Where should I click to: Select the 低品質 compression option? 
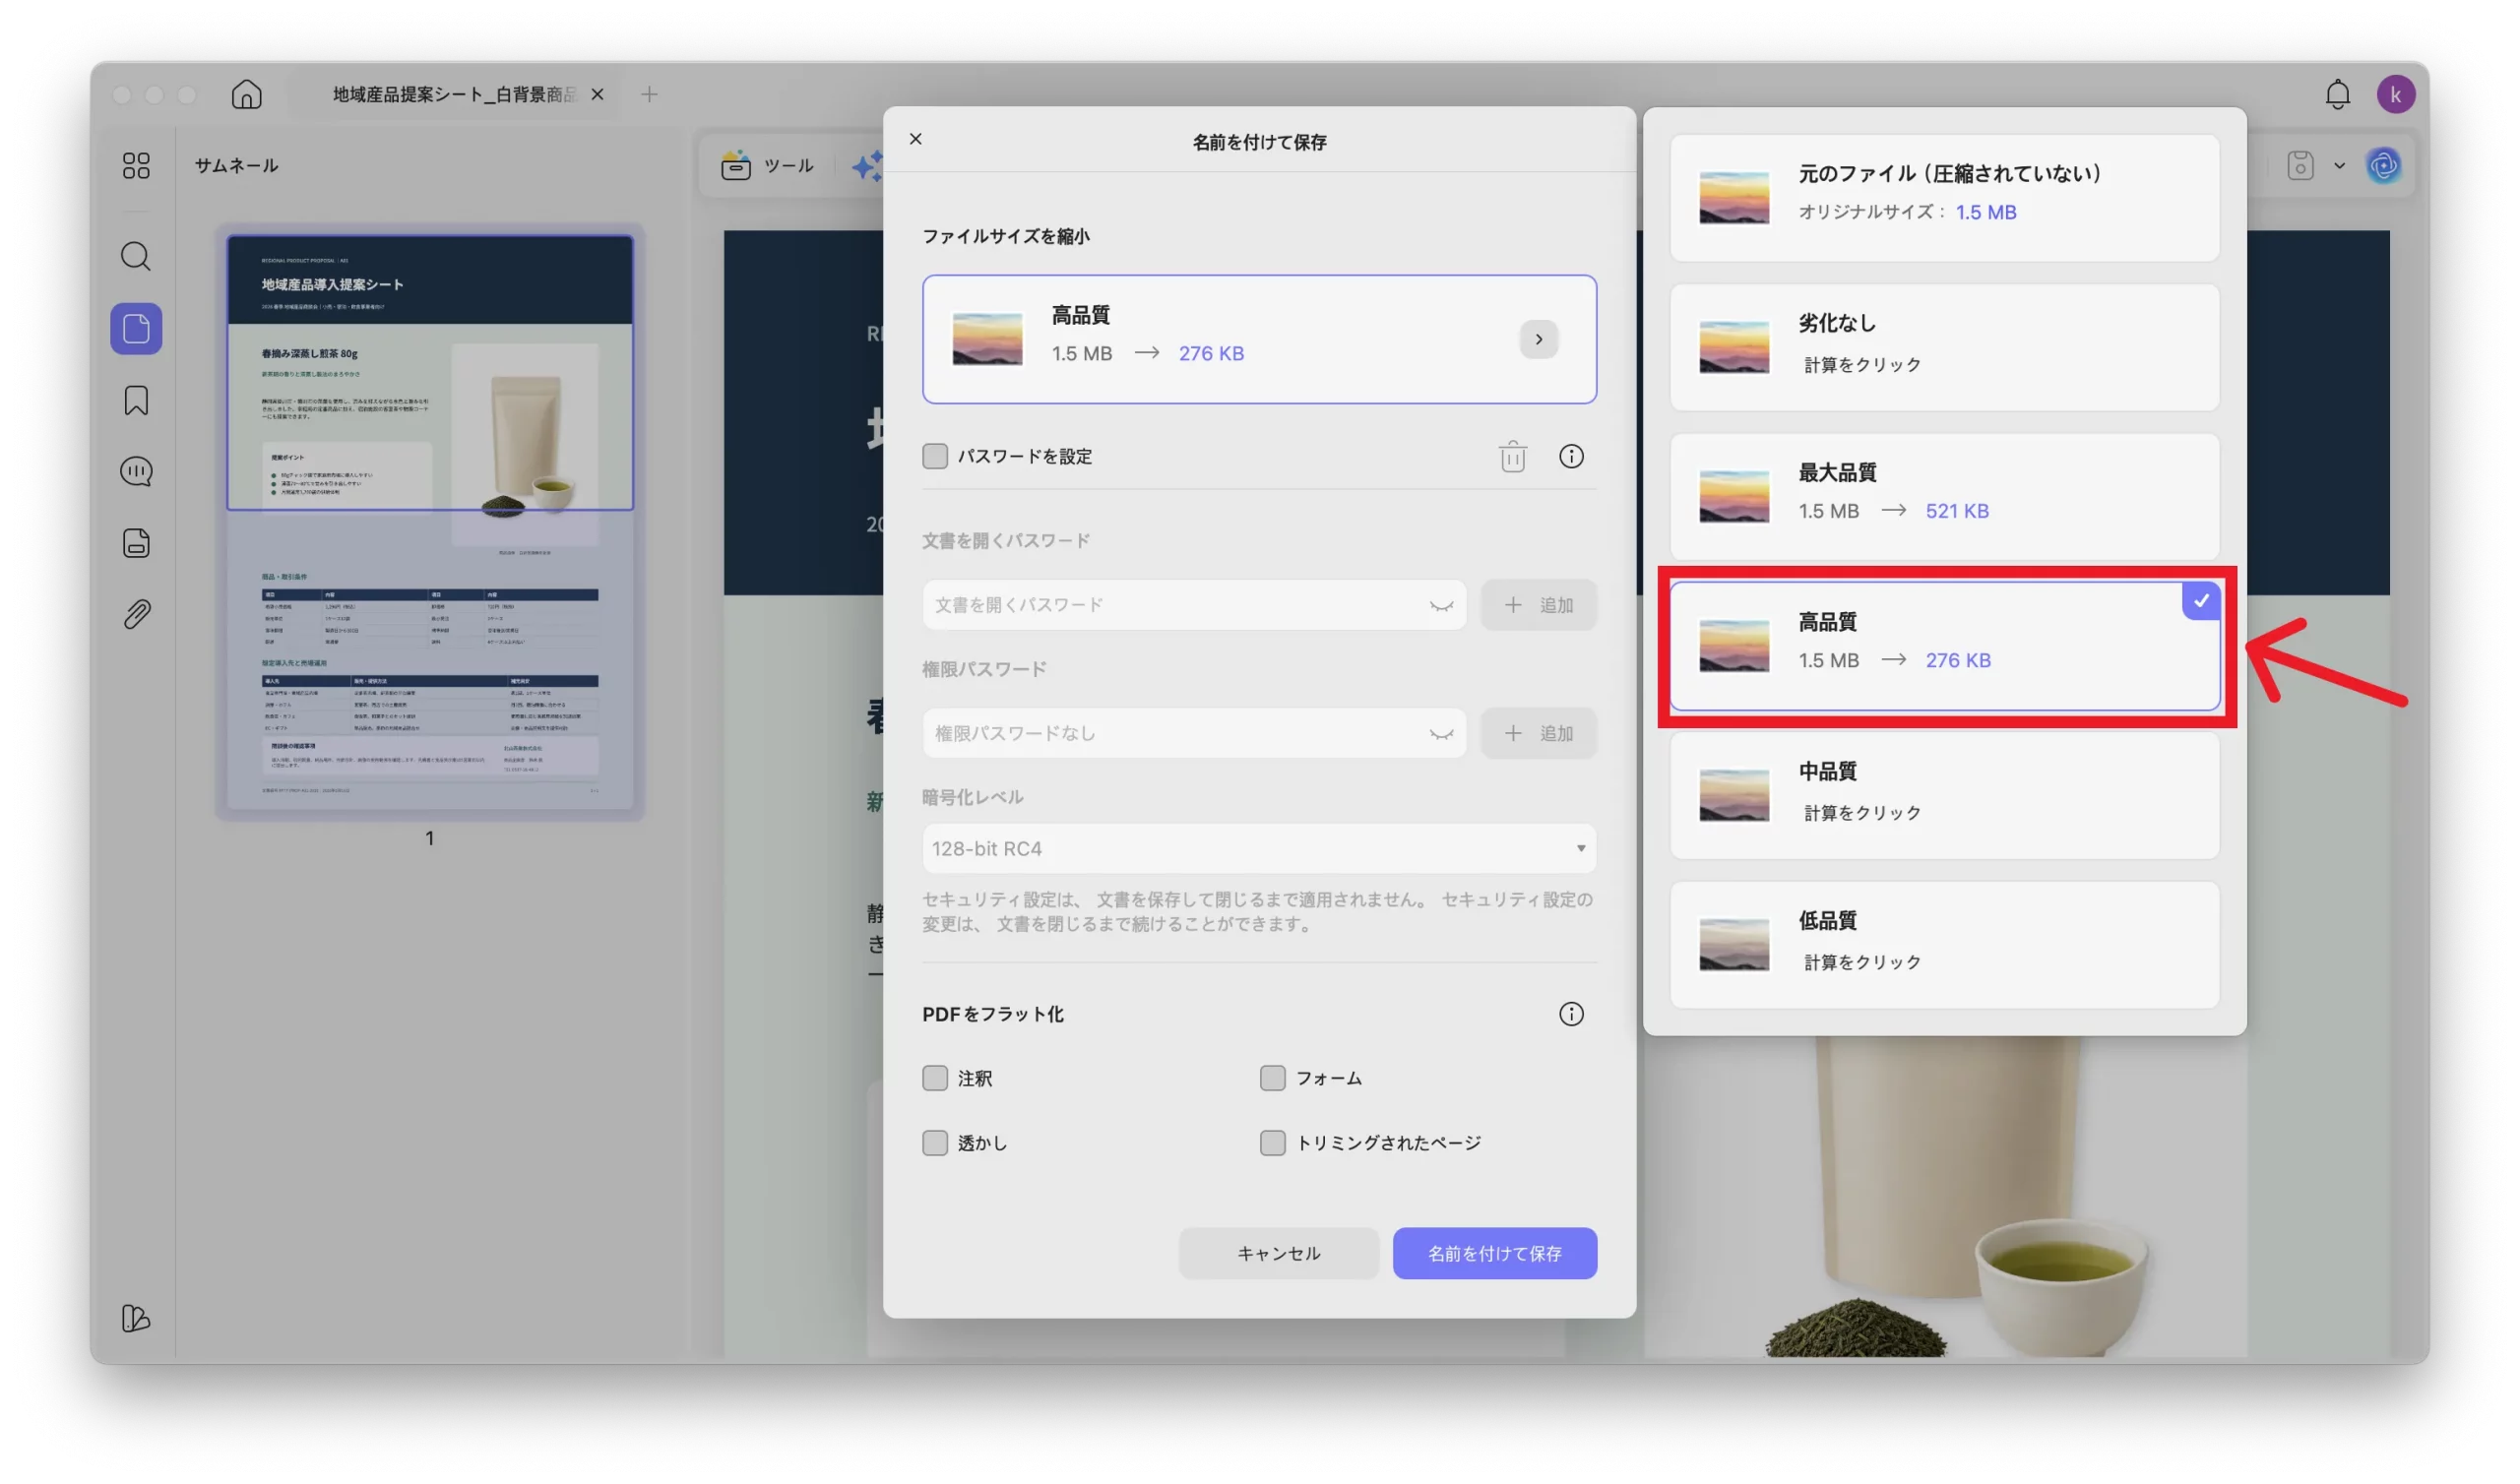[1944, 944]
